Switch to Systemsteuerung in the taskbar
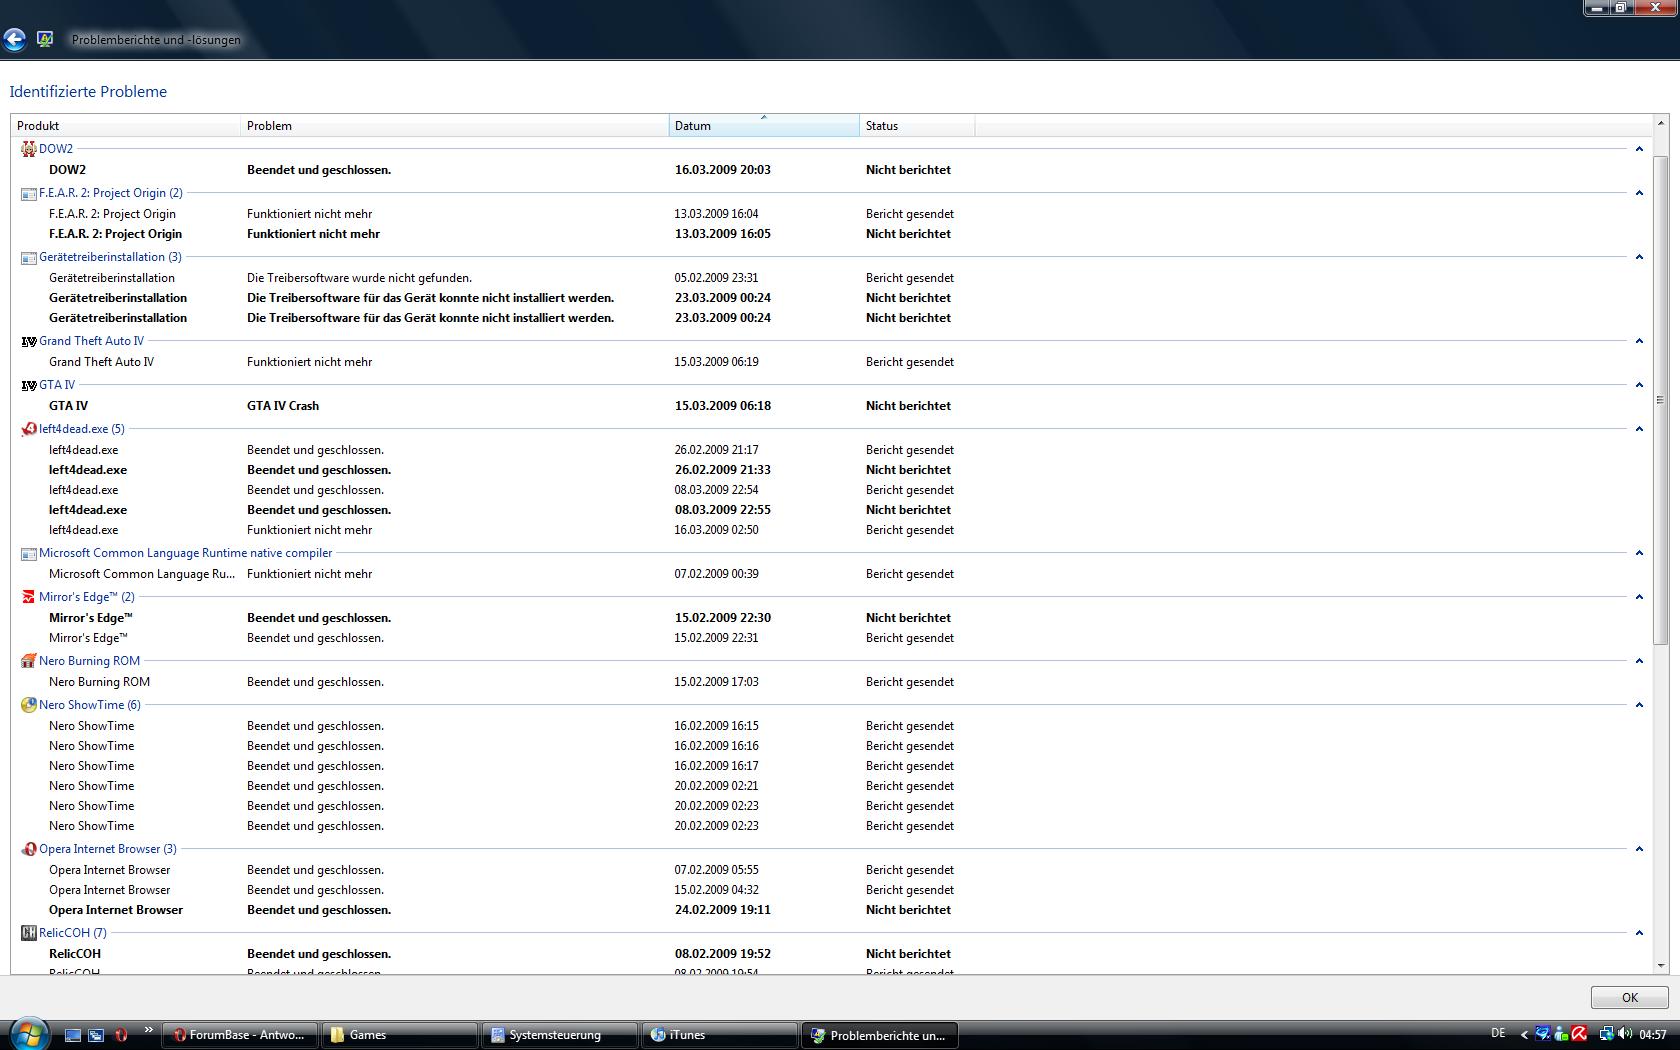 point(560,1035)
